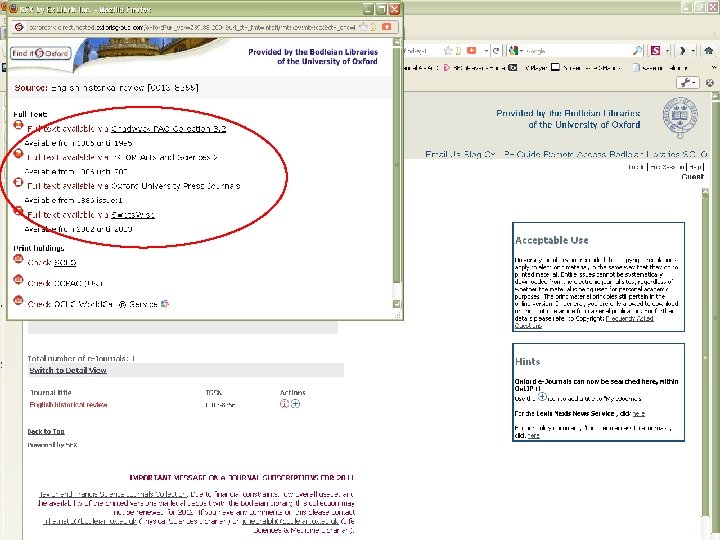Click the bookmark star in main browser toolbar
720x540 pixels.
point(448,51)
